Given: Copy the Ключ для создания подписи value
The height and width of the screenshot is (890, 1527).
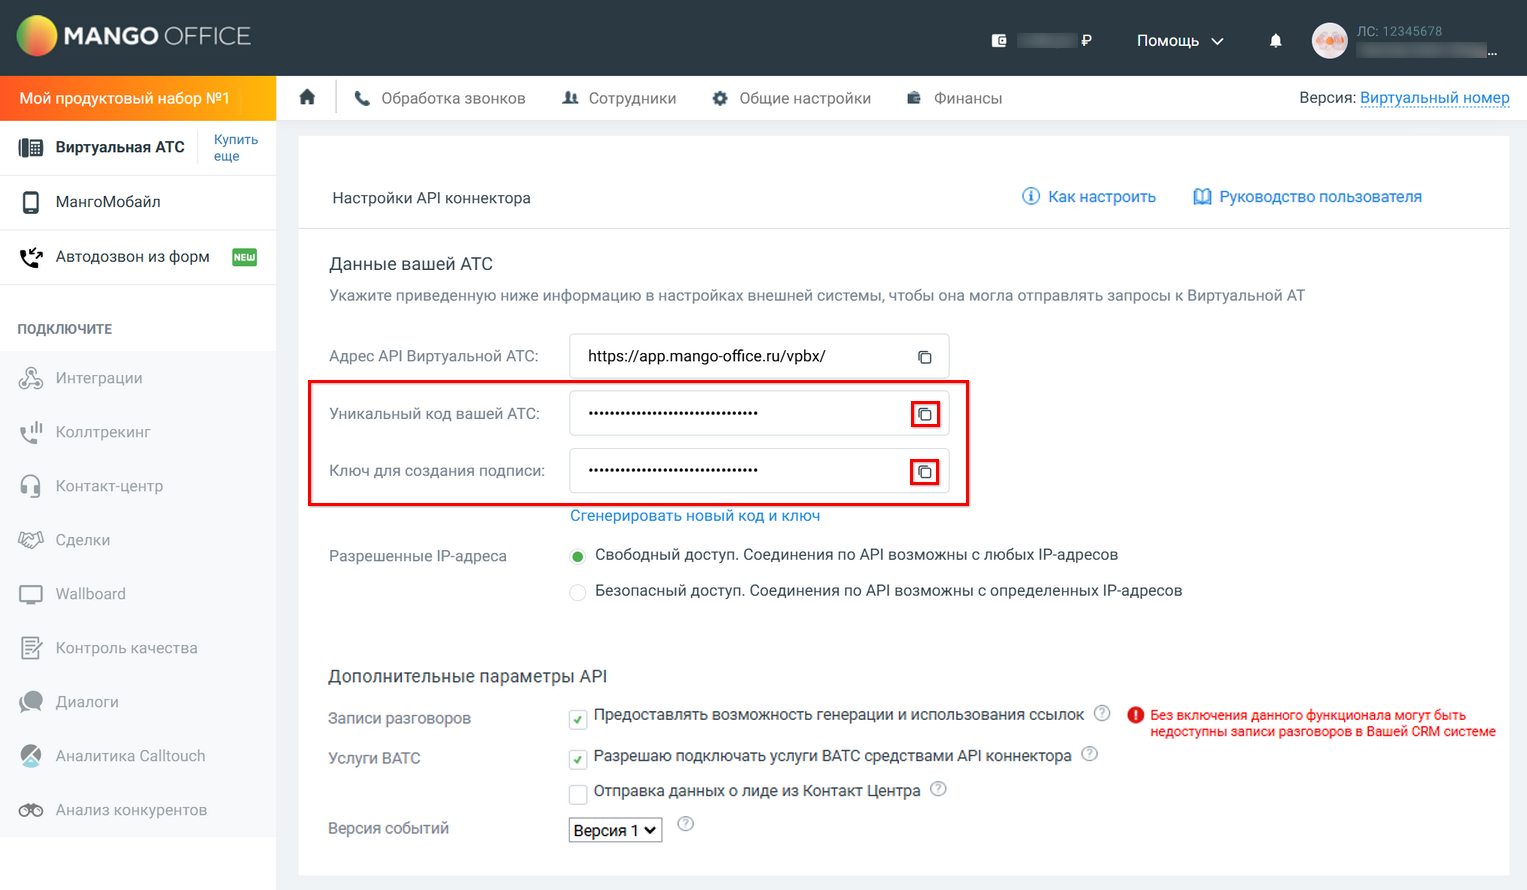Looking at the screenshot, I should pyautogui.click(x=925, y=471).
